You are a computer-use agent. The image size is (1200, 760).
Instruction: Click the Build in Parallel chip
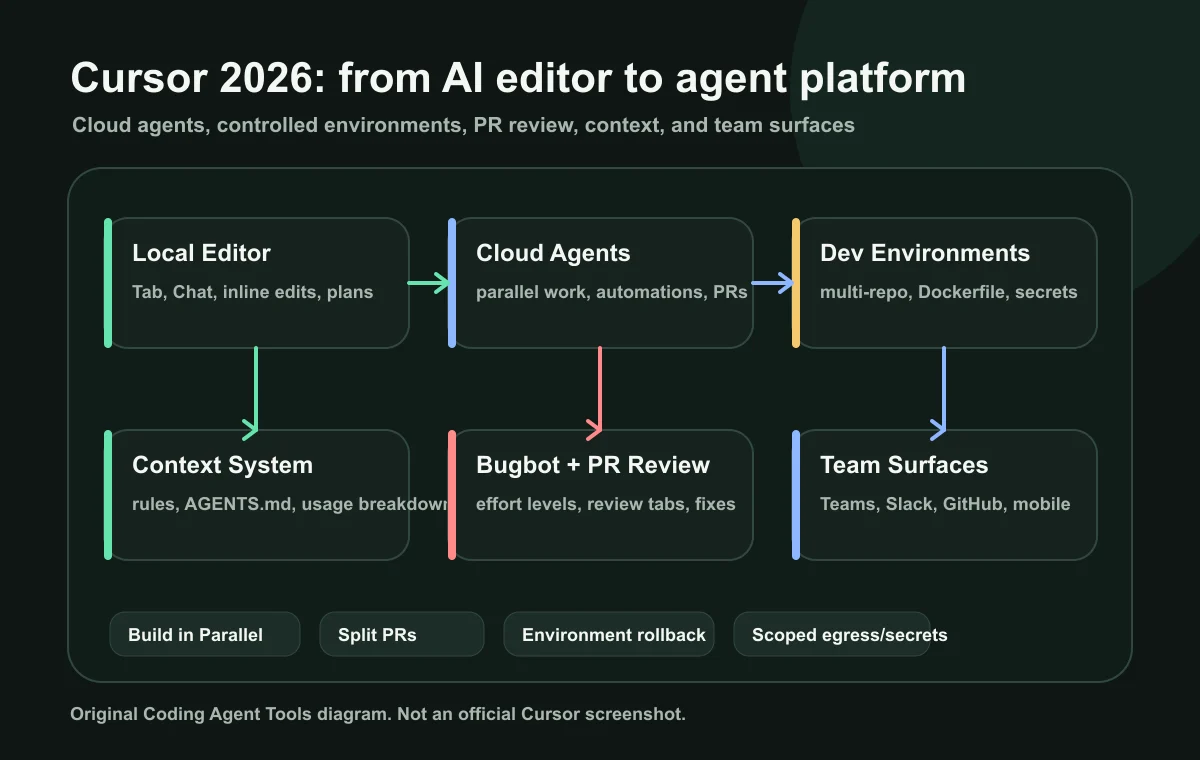[x=205, y=634]
